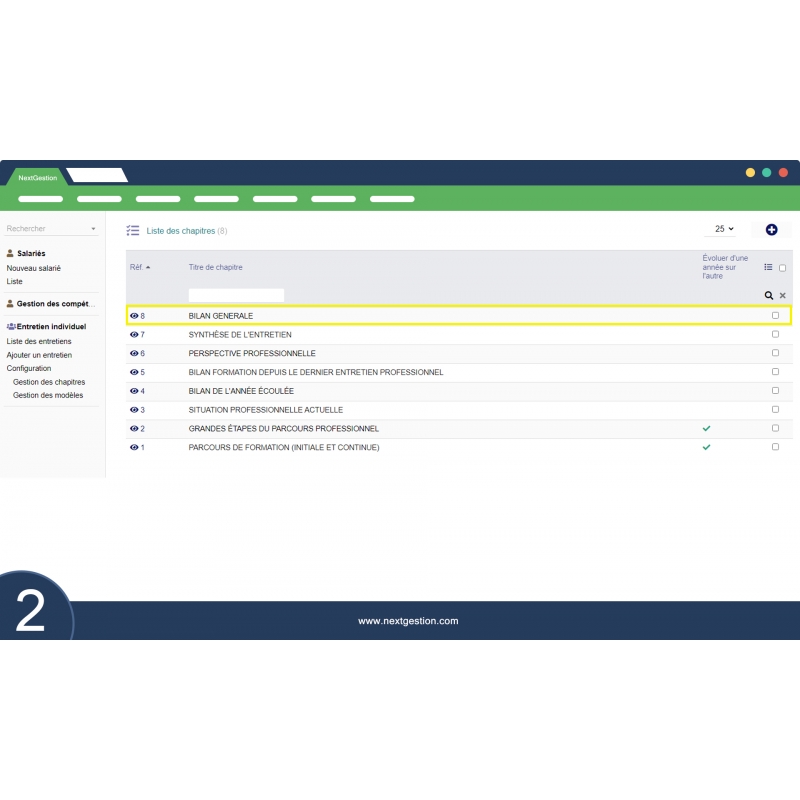Click the list icon in the table header
The height and width of the screenshot is (800, 800).
pyautogui.click(x=768, y=267)
